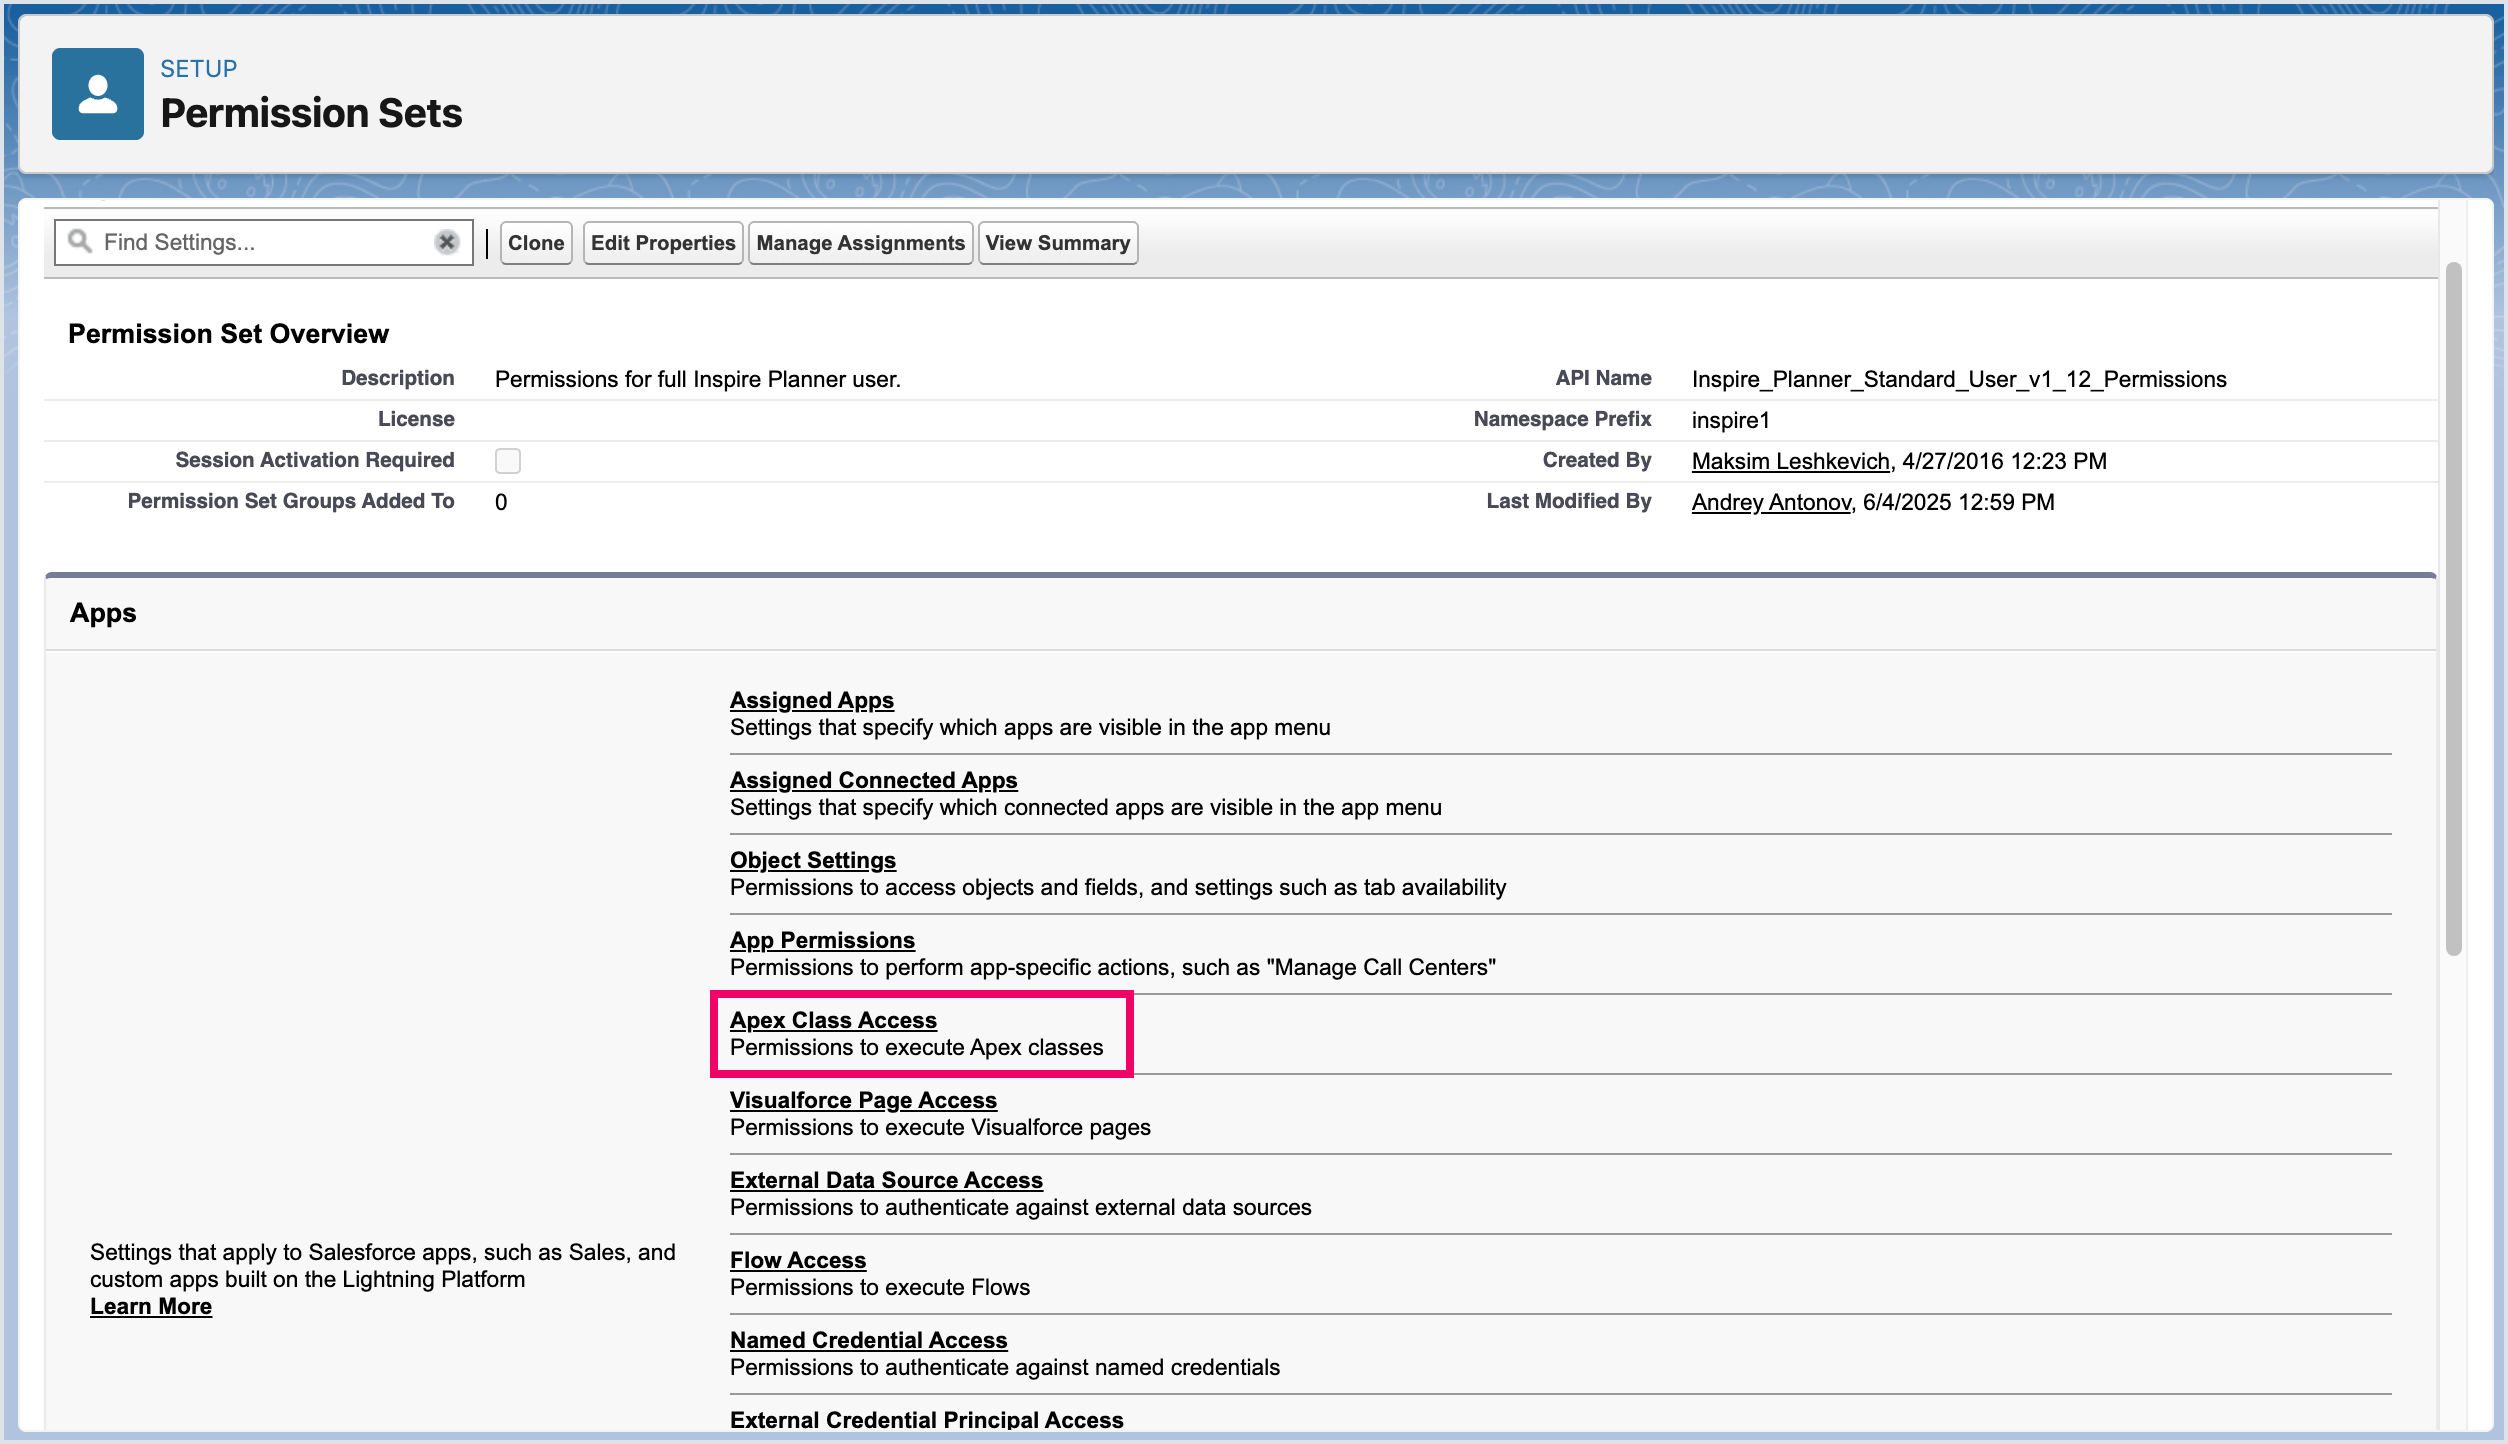Open the Flow Access link
Screen dimensions: 2508x1444
tap(798, 1260)
